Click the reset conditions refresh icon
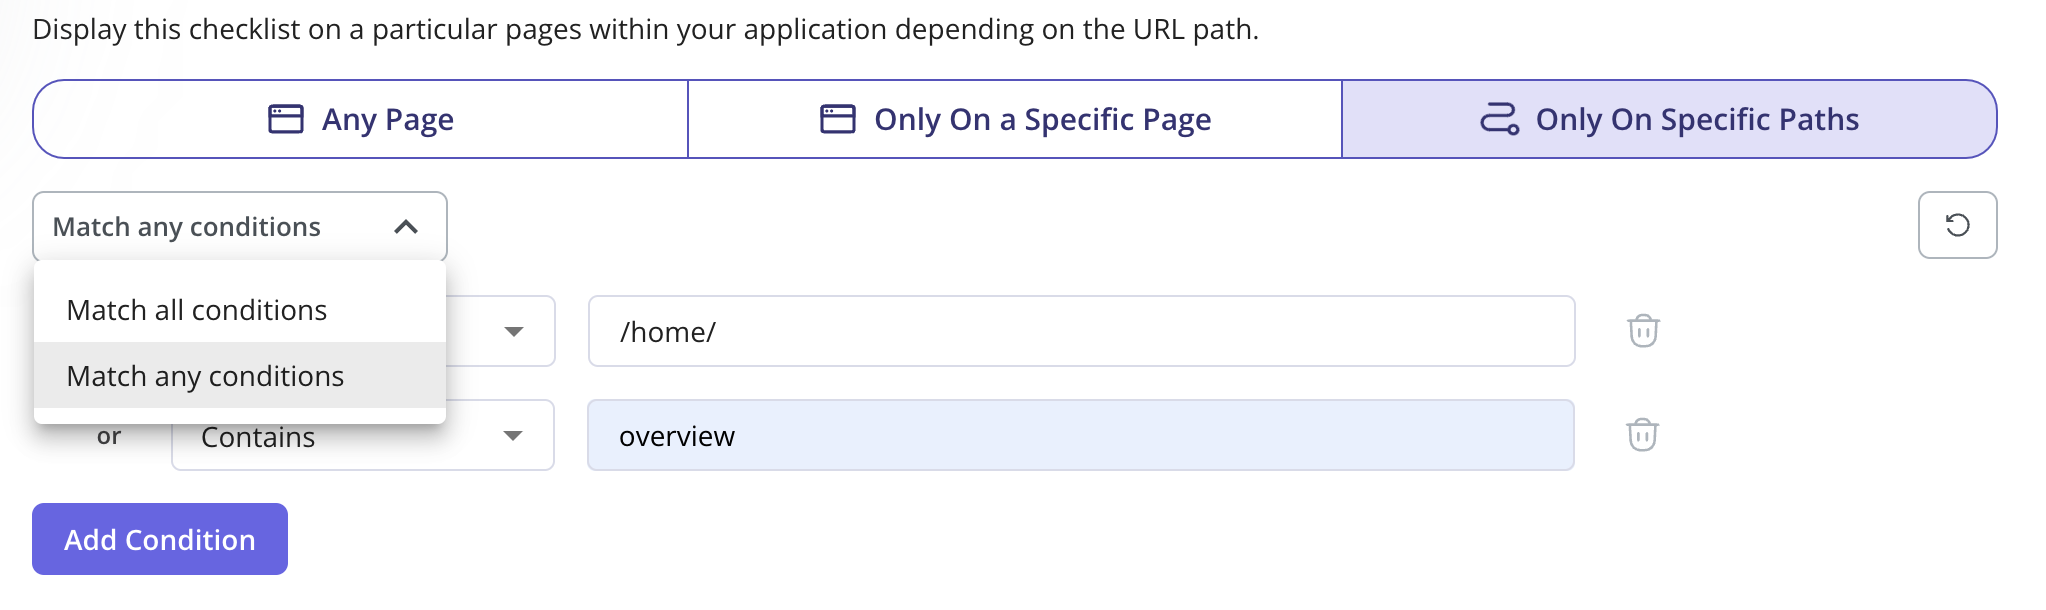 (x=1957, y=225)
